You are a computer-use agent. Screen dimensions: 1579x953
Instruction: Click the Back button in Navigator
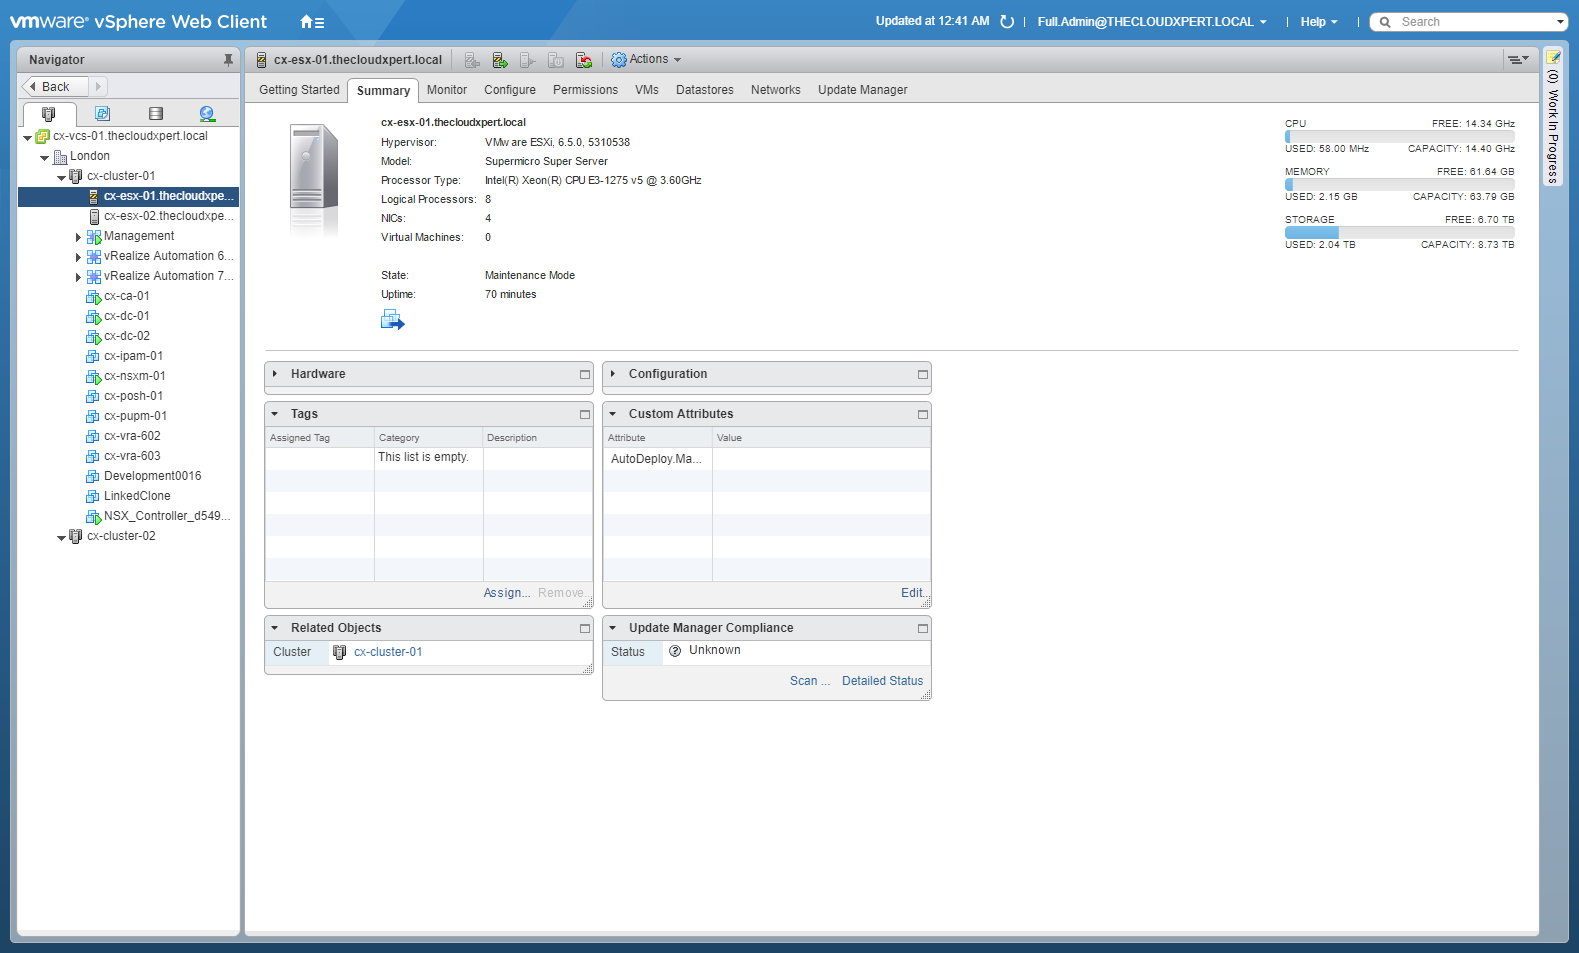tap(55, 87)
